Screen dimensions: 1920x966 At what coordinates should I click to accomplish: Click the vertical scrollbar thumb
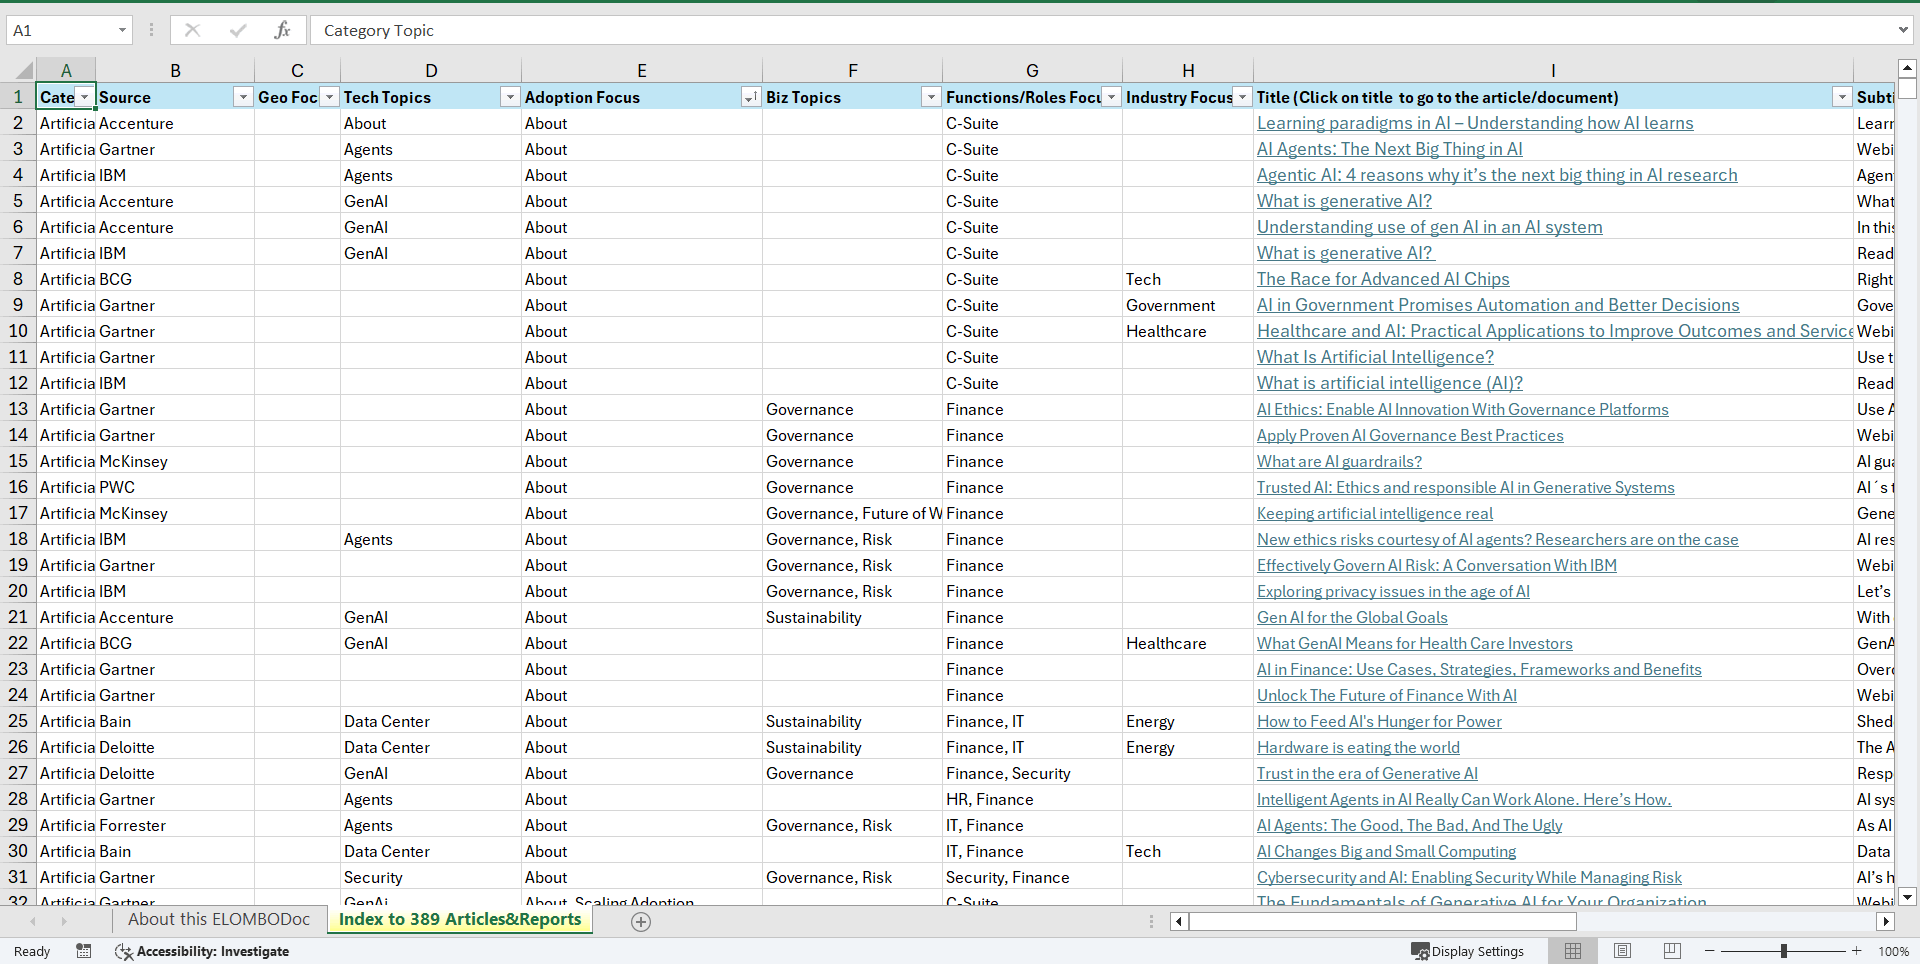point(1907,88)
